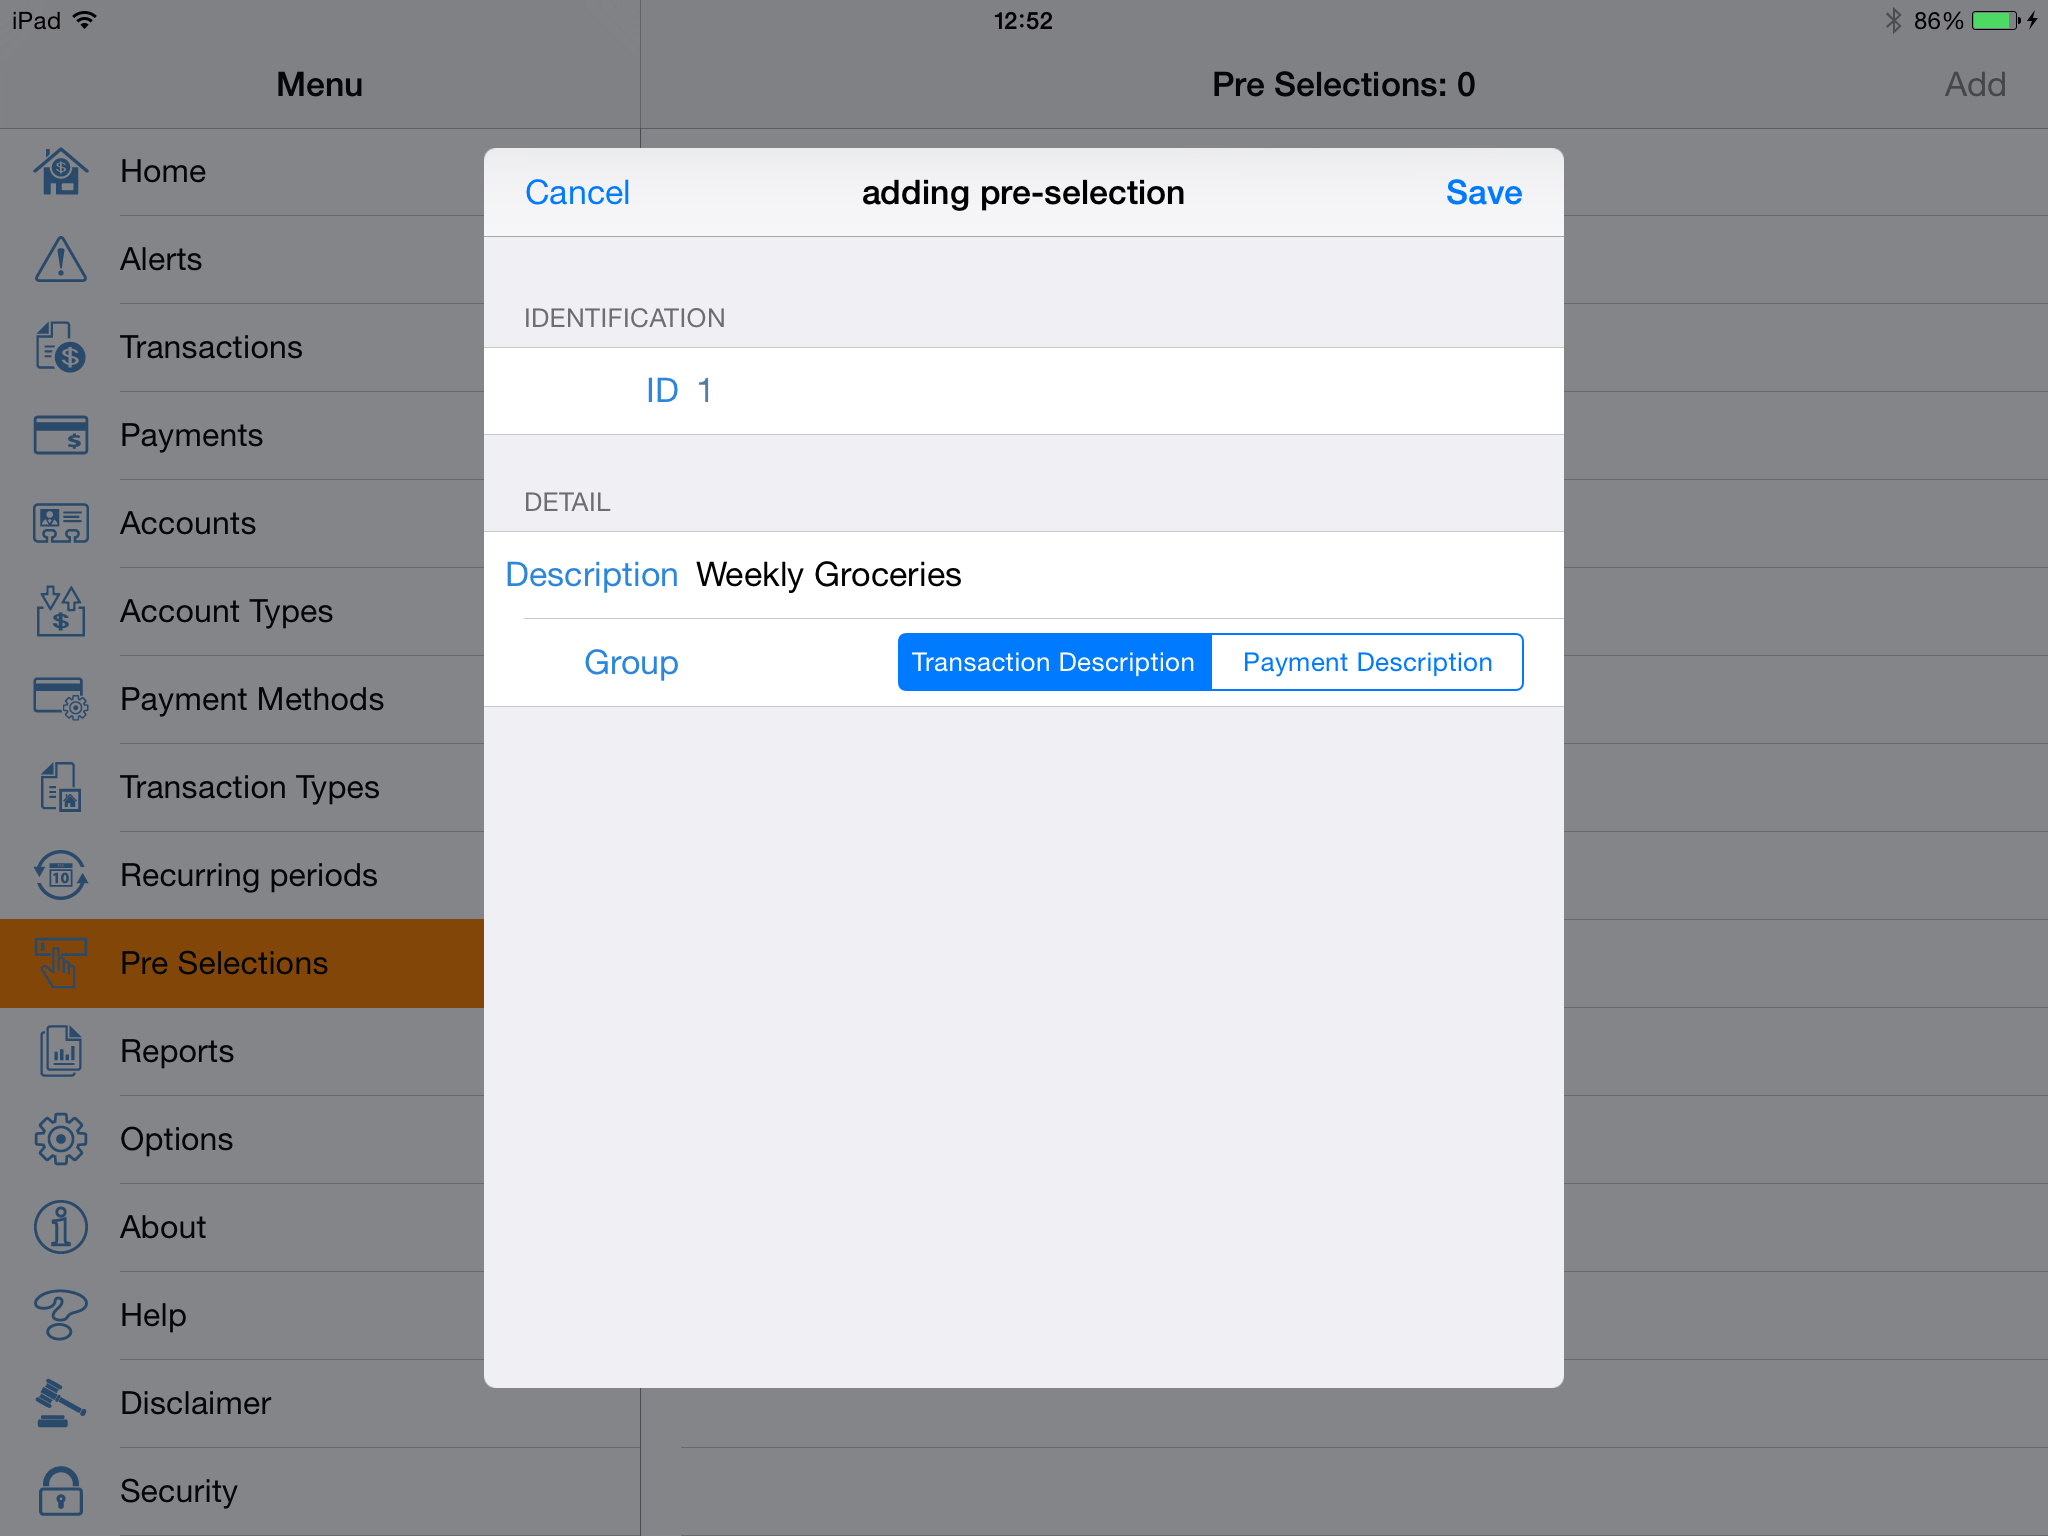This screenshot has height=1536, width=2048.
Task: Select Transaction Description group segment
Action: pyautogui.click(x=1054, y=662)
